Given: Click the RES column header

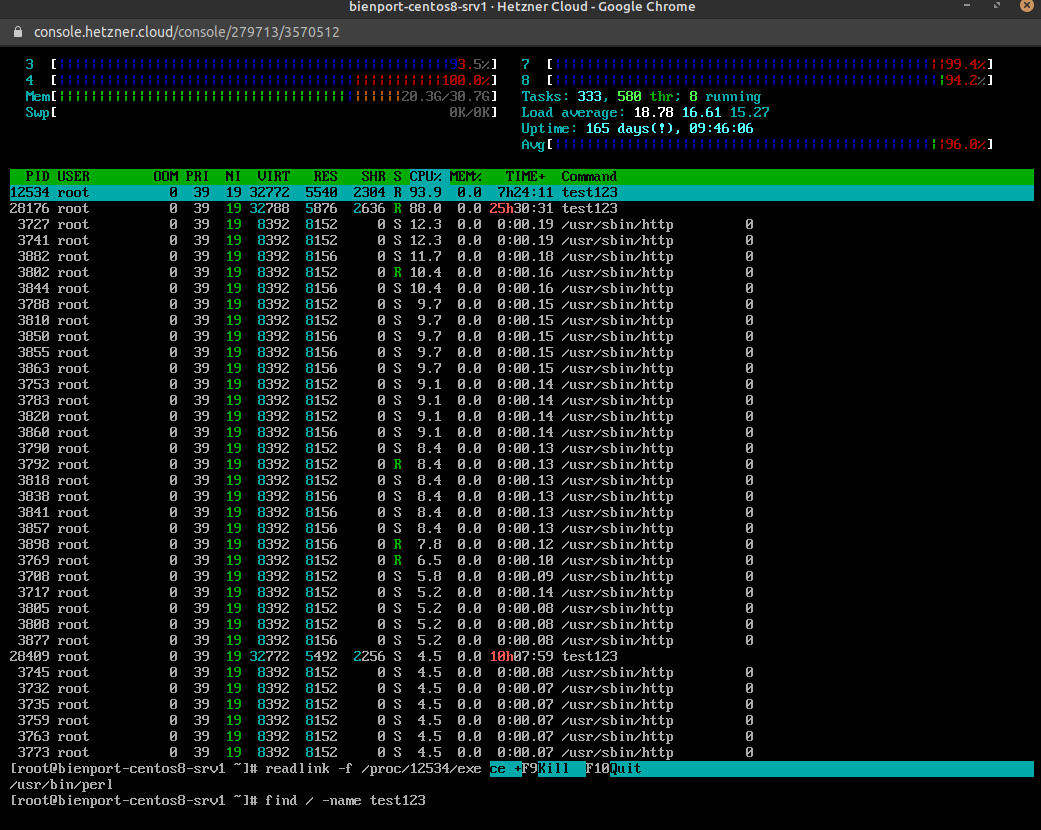Looking at the screenshot, I should point(325,177).
